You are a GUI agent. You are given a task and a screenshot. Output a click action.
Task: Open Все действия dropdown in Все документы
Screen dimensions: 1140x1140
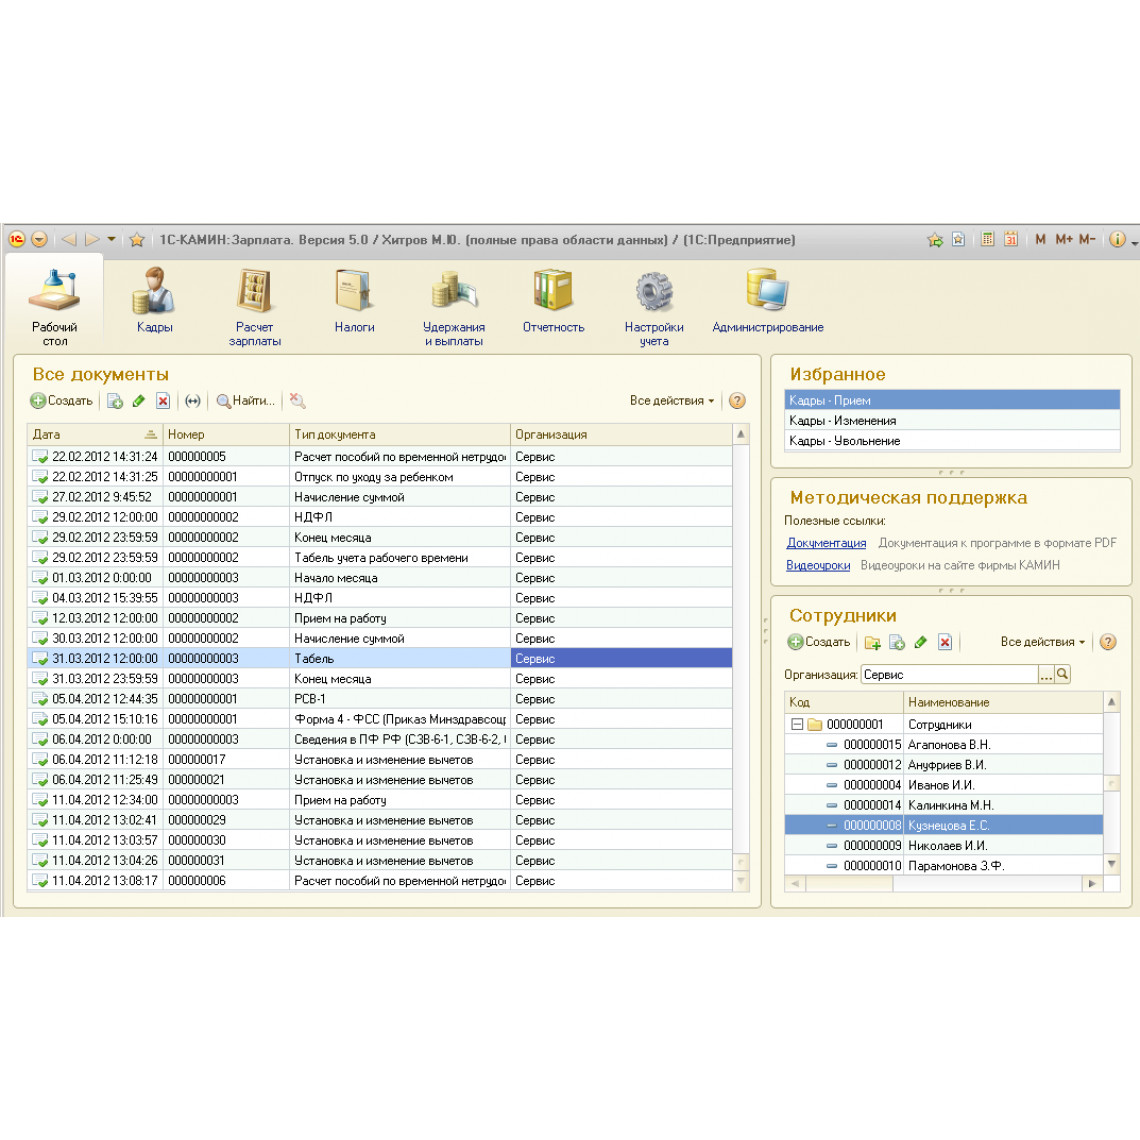[x=672, y=401]
